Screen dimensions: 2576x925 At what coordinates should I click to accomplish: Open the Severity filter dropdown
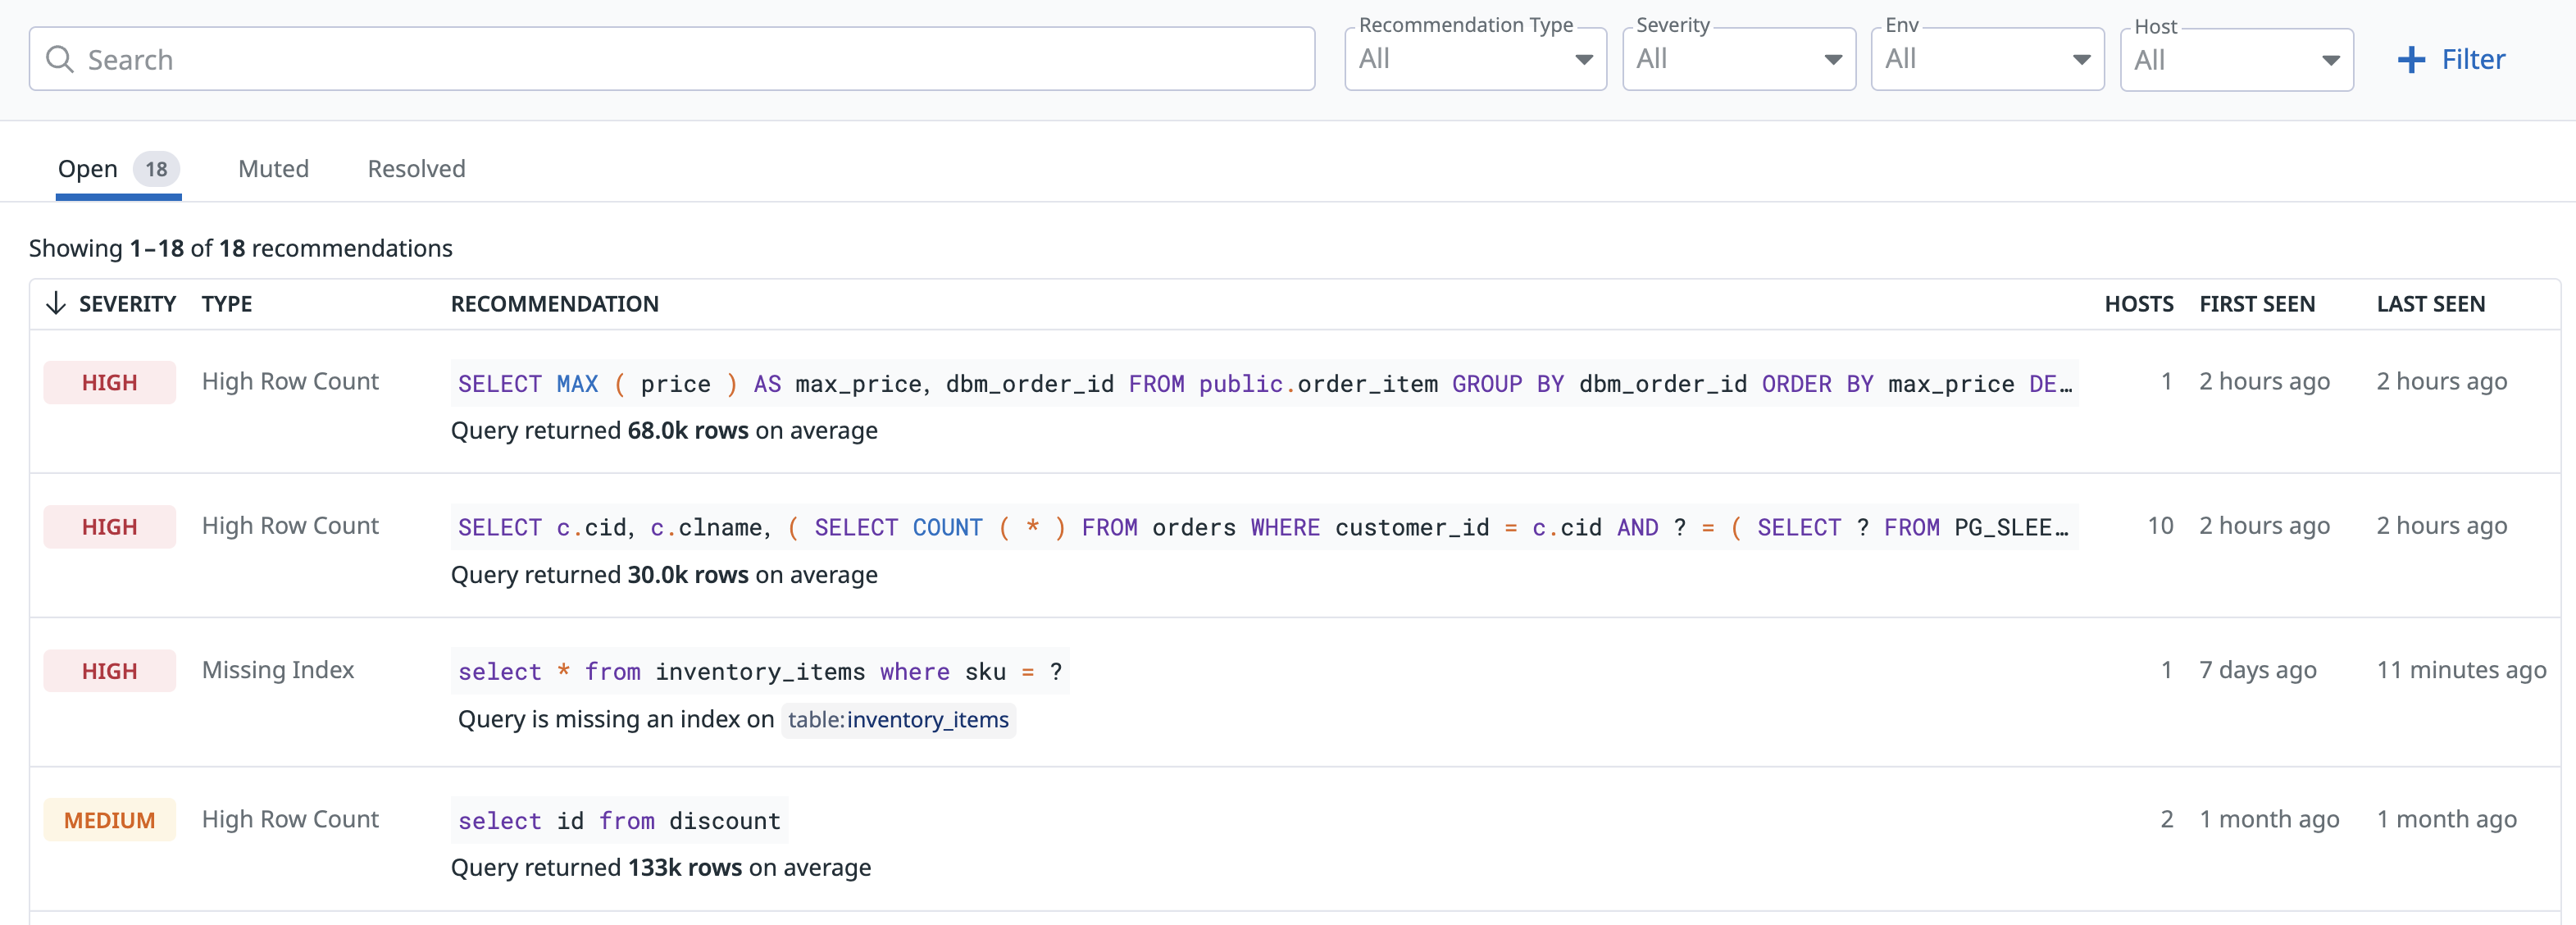[x=1738, y=59]
